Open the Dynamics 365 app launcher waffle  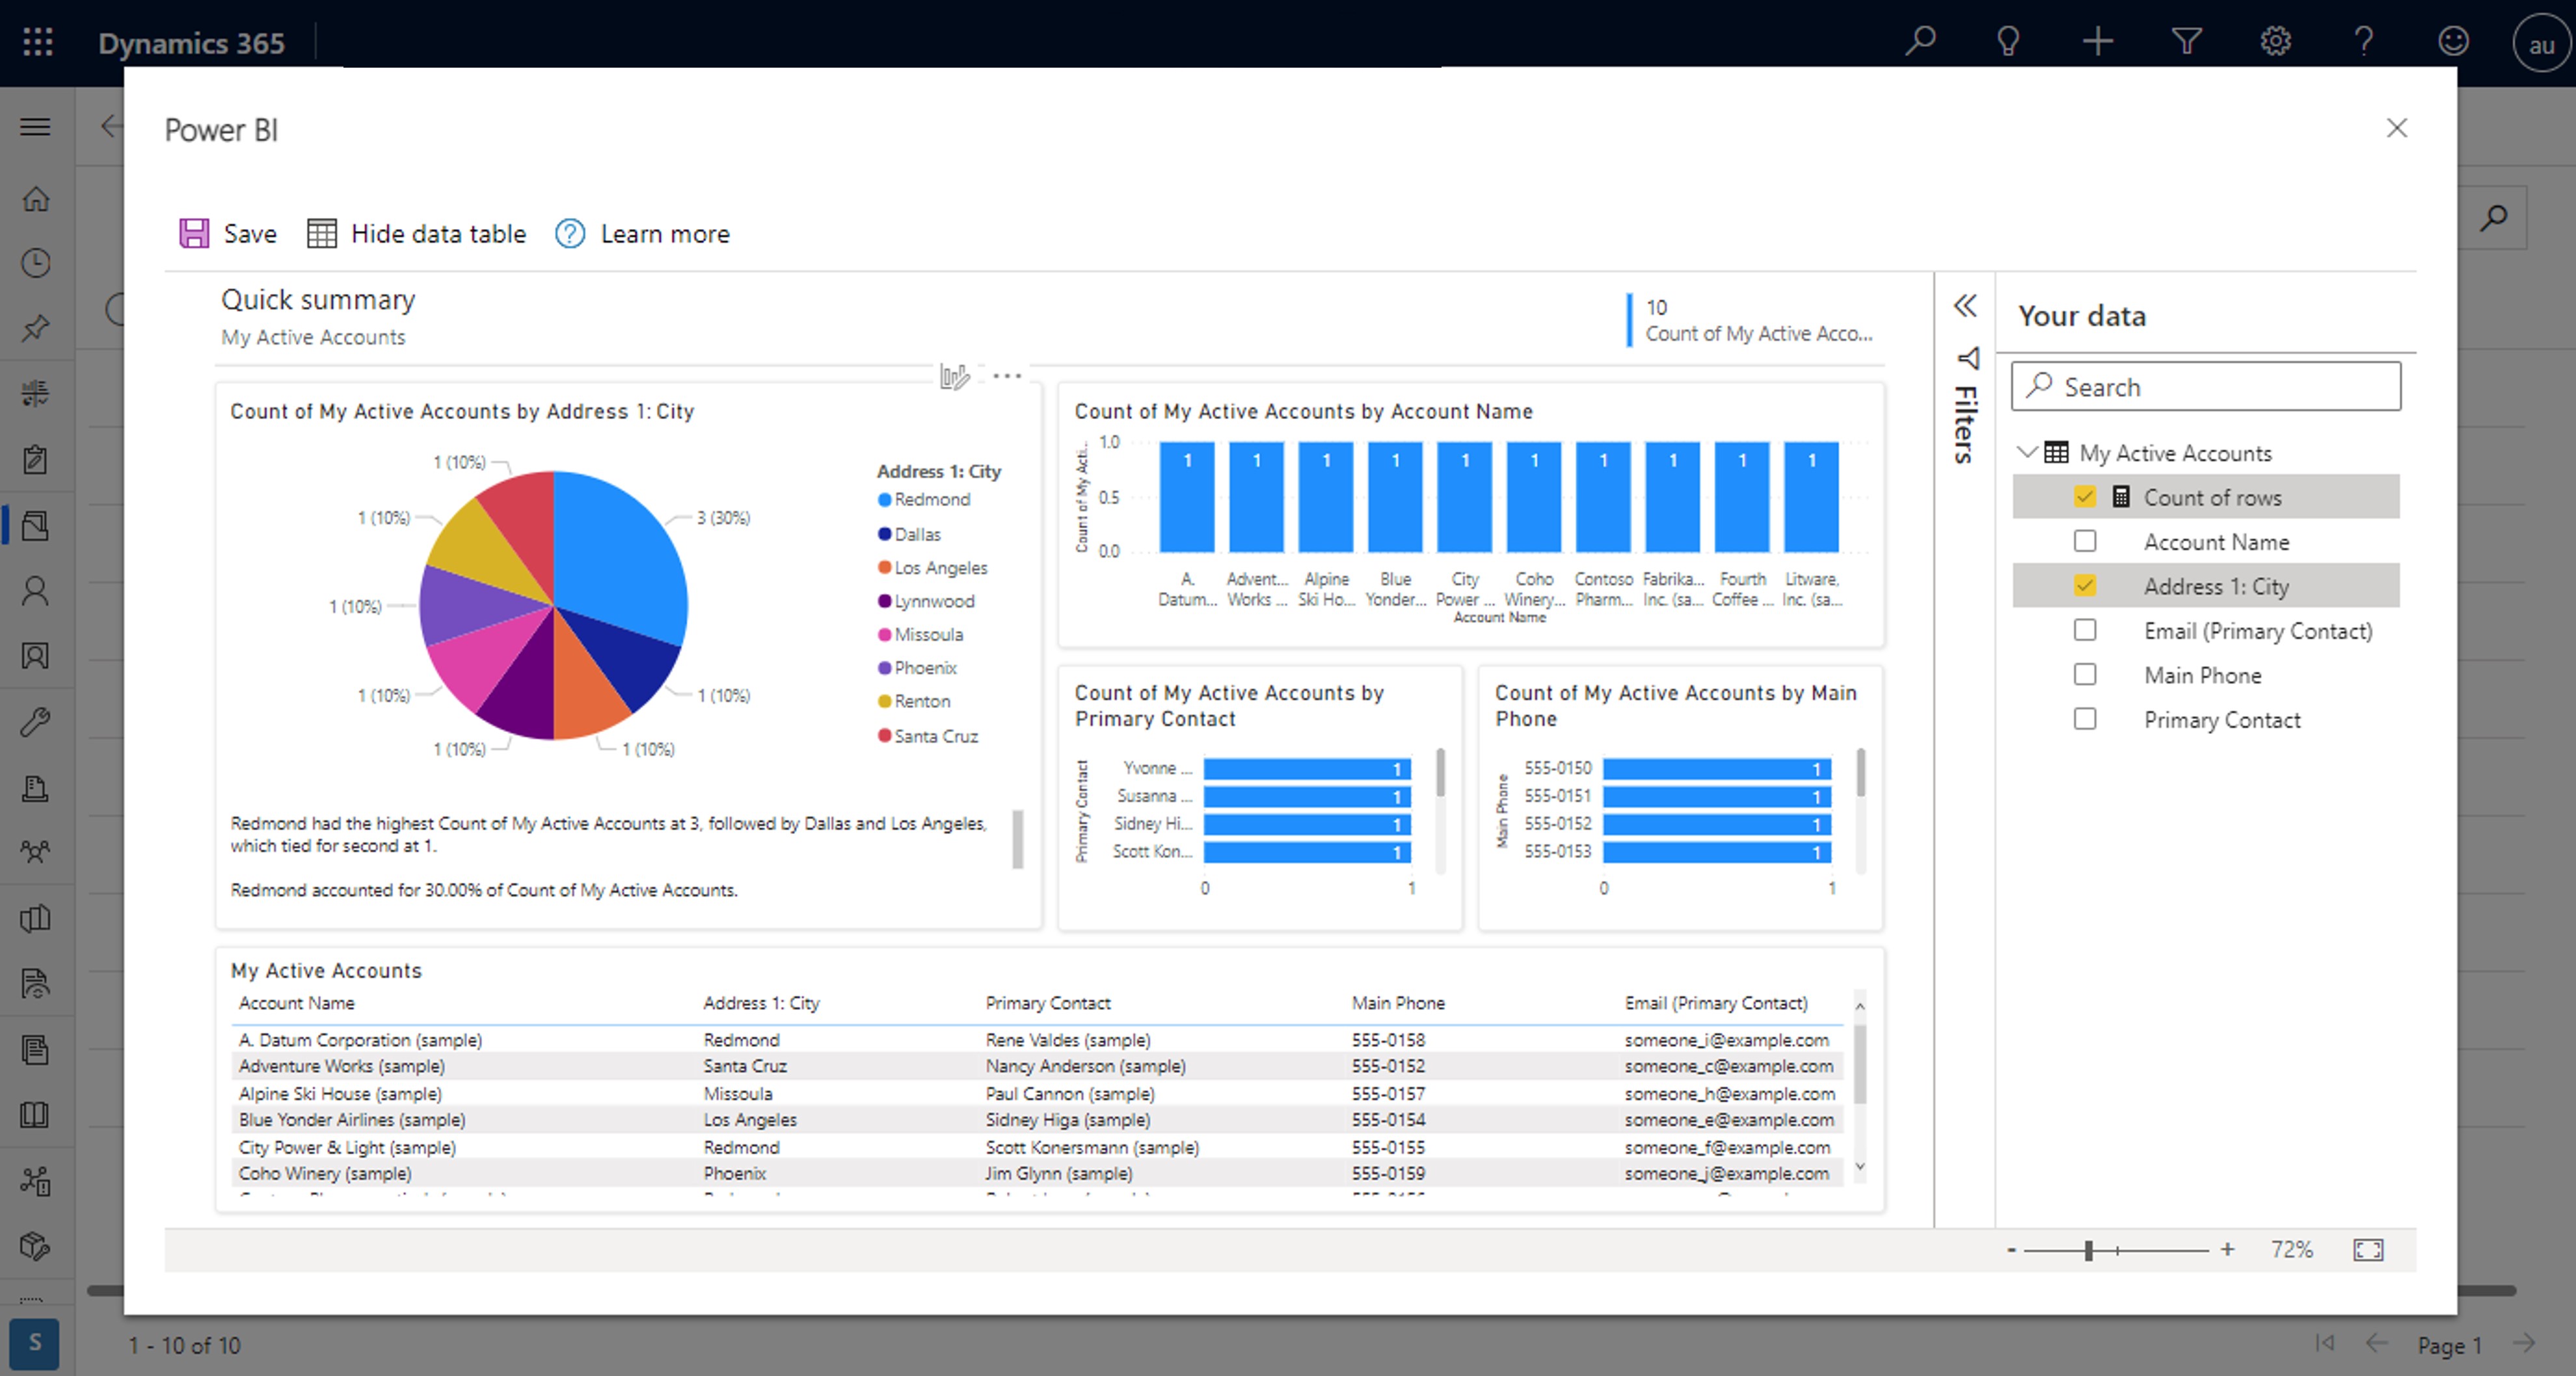point(37,42)
